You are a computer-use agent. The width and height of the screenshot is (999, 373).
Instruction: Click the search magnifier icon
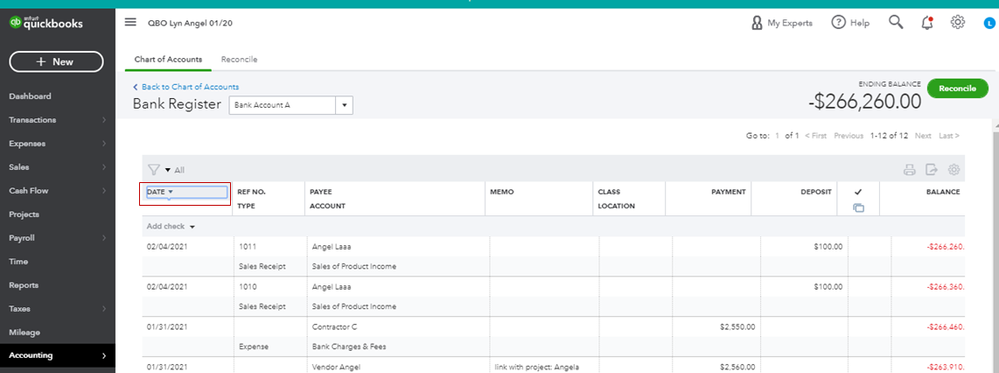click(896, 22)
